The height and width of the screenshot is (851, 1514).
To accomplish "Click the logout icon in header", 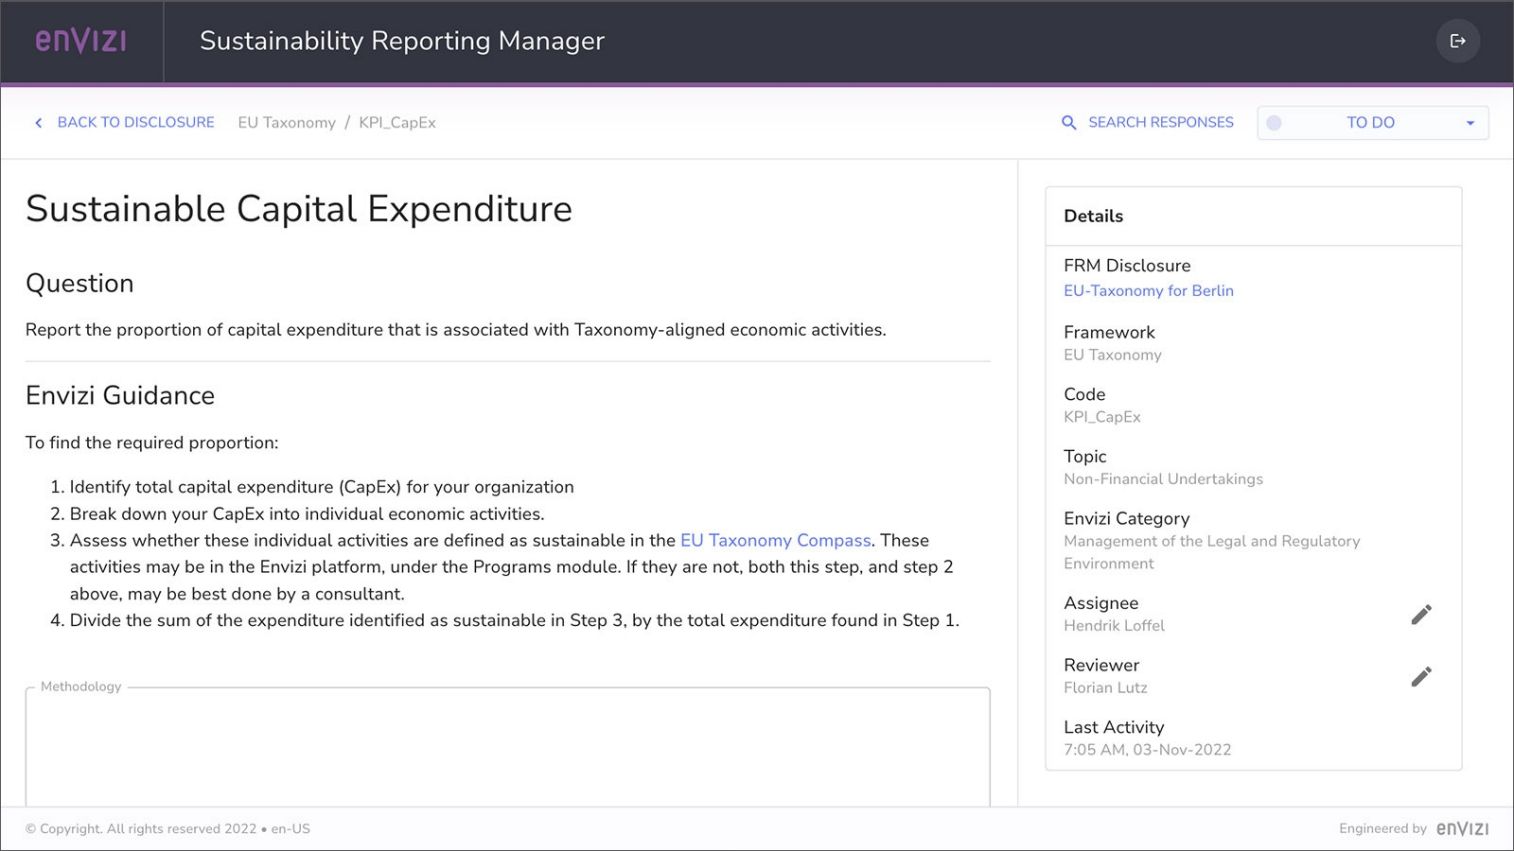I will tap(1457, 41).
